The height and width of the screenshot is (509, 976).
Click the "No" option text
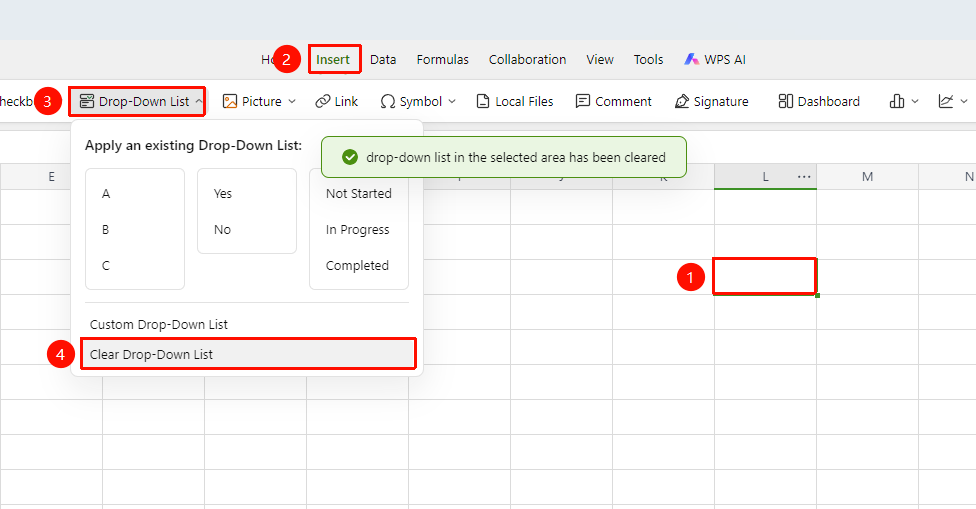pyautogui.click(x=222, y=230)
